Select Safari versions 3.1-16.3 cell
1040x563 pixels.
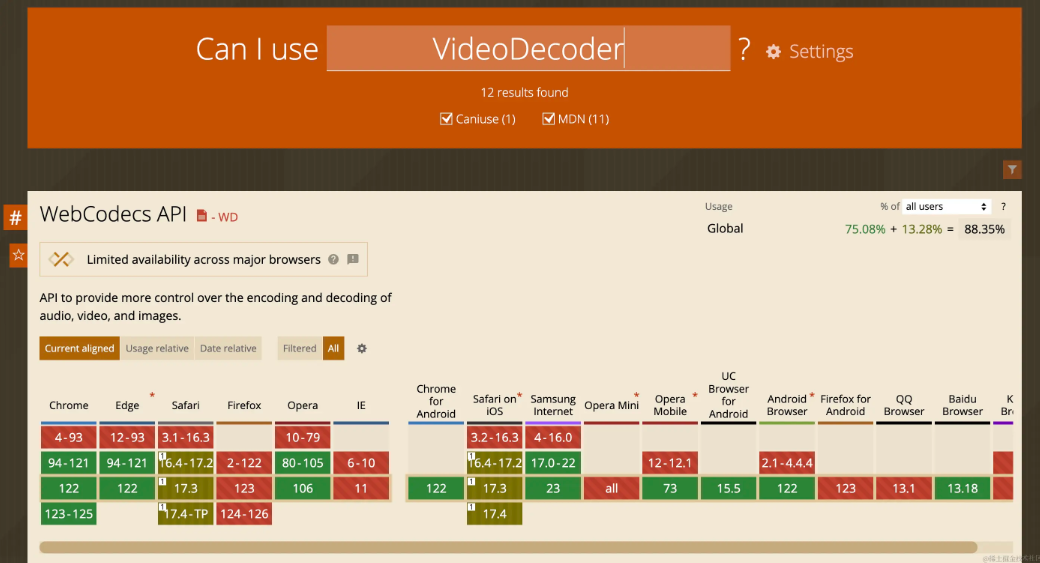[x=186, y=438]
